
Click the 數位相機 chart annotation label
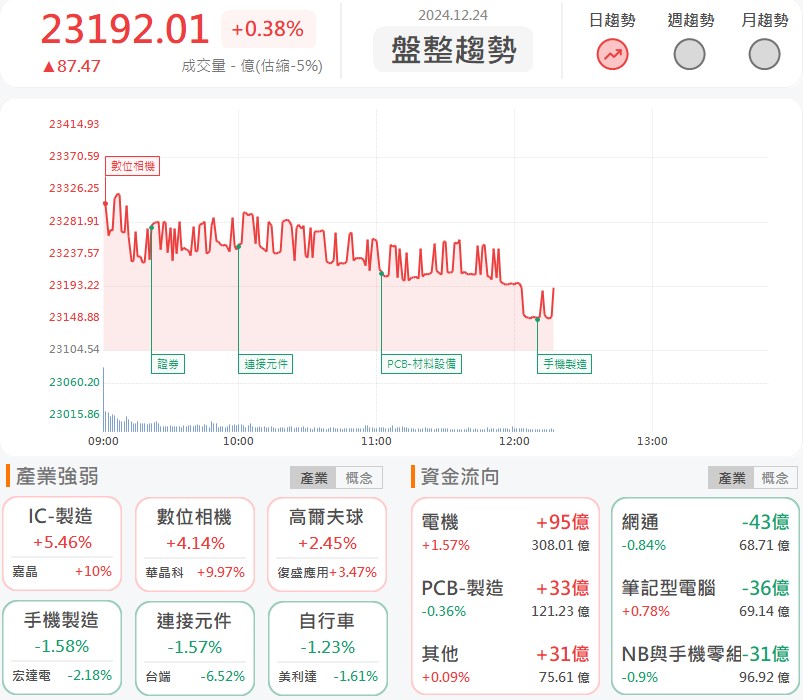tap(133, 166)
